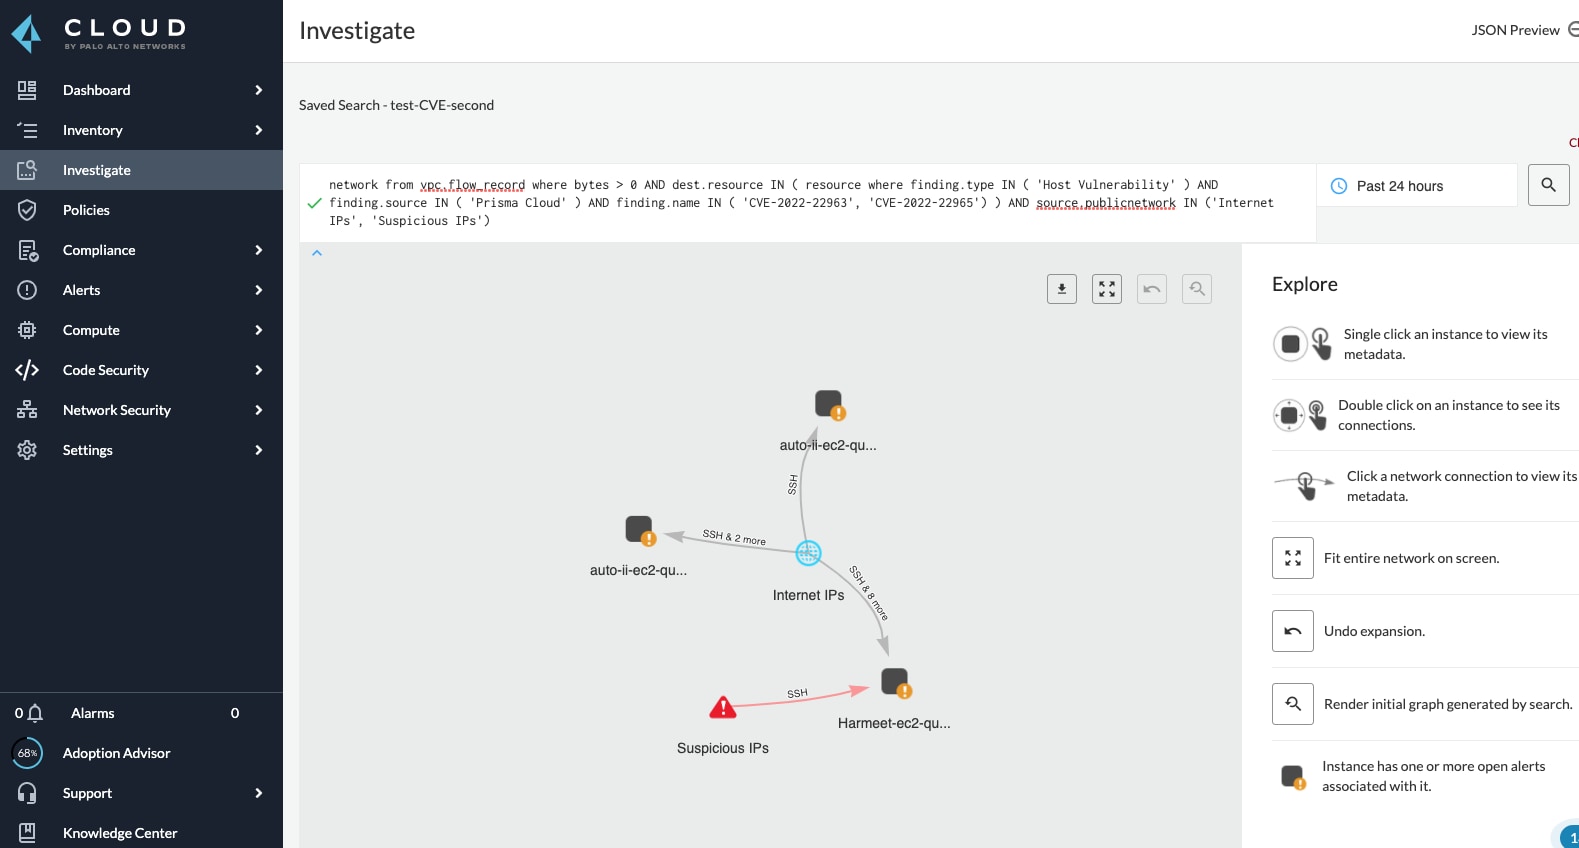Click the Alerts exclamation icon
Viewport: 1579px width, 848px height.
click(27, 290)
